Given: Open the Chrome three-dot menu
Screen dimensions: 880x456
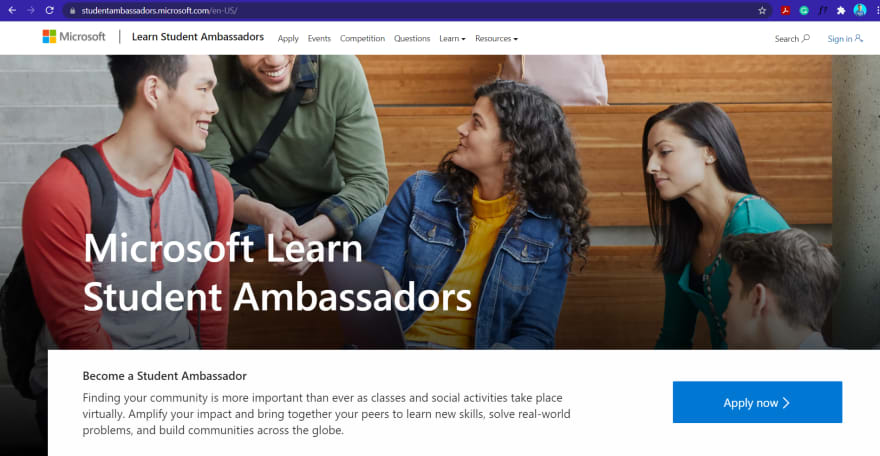Looking at the screenshot, I should pos(877,11).
